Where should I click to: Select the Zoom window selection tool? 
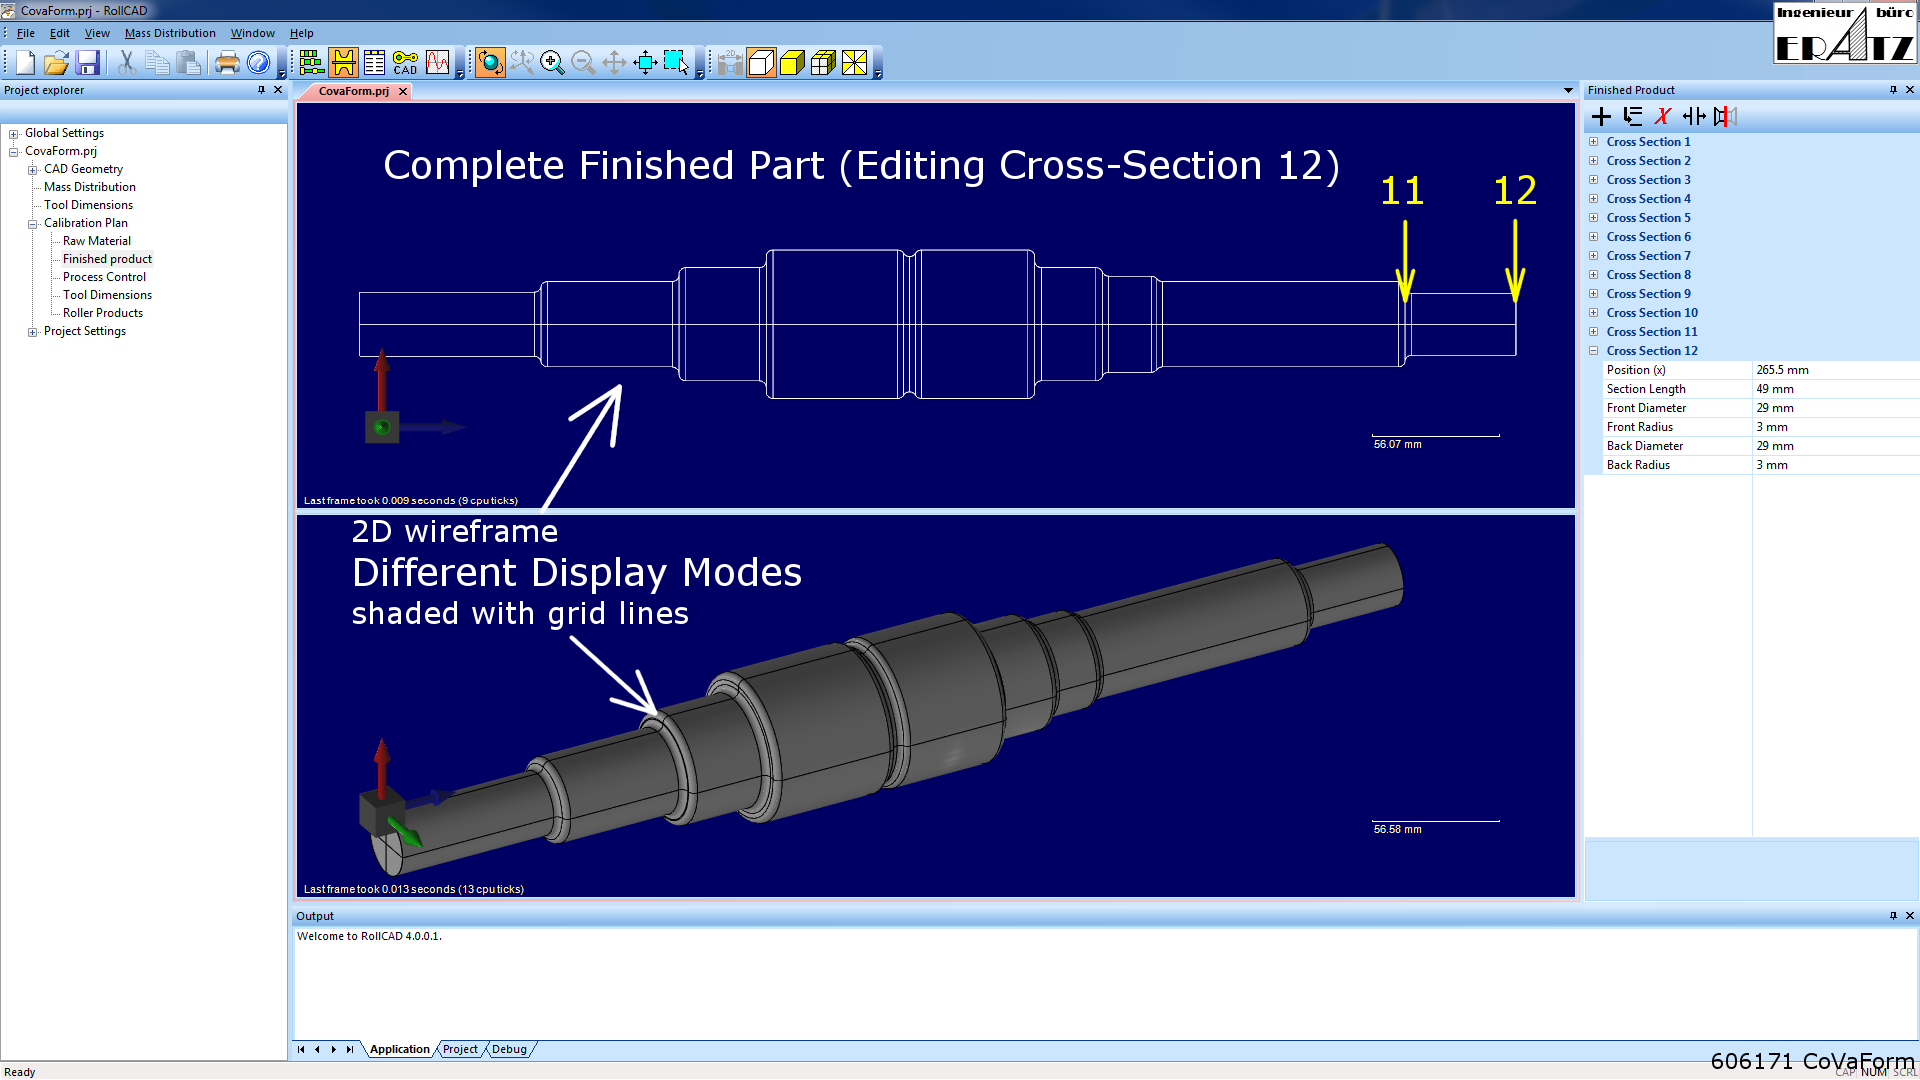(x=676, y=63)
